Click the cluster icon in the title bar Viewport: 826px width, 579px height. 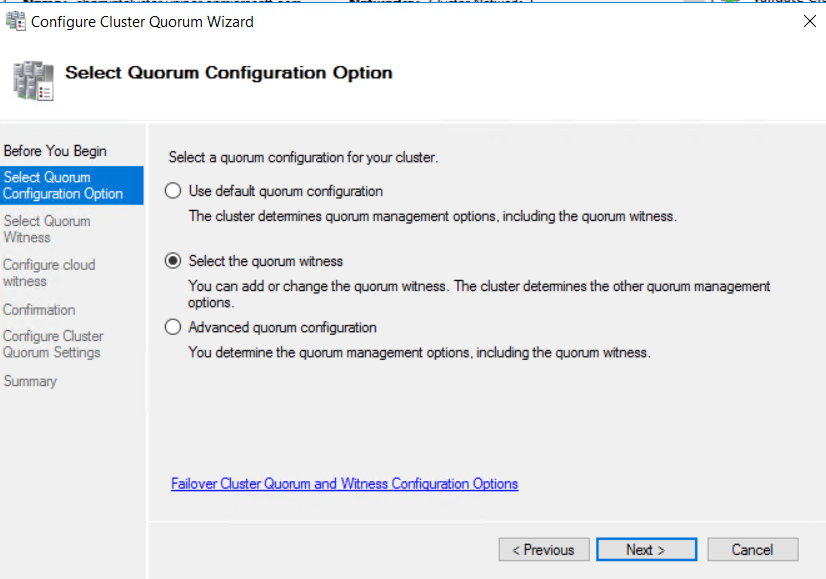pos(17,21)
